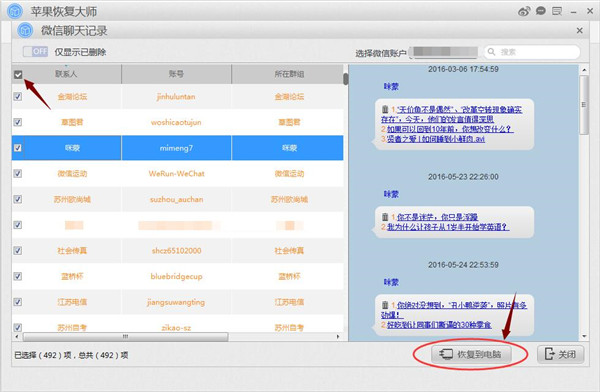Click the magnifier icon in search box

coord(492,52)
